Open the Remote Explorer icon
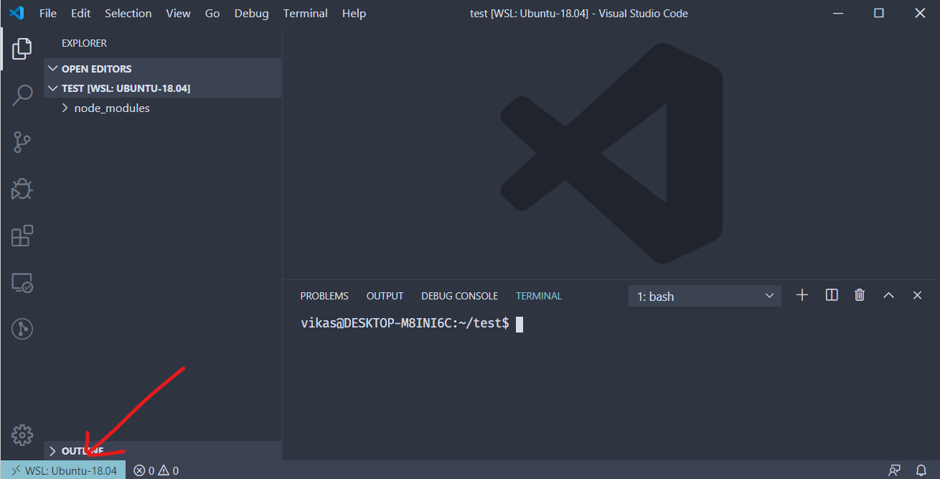Viewport: 940px width, 479px height. pos(22,282)
